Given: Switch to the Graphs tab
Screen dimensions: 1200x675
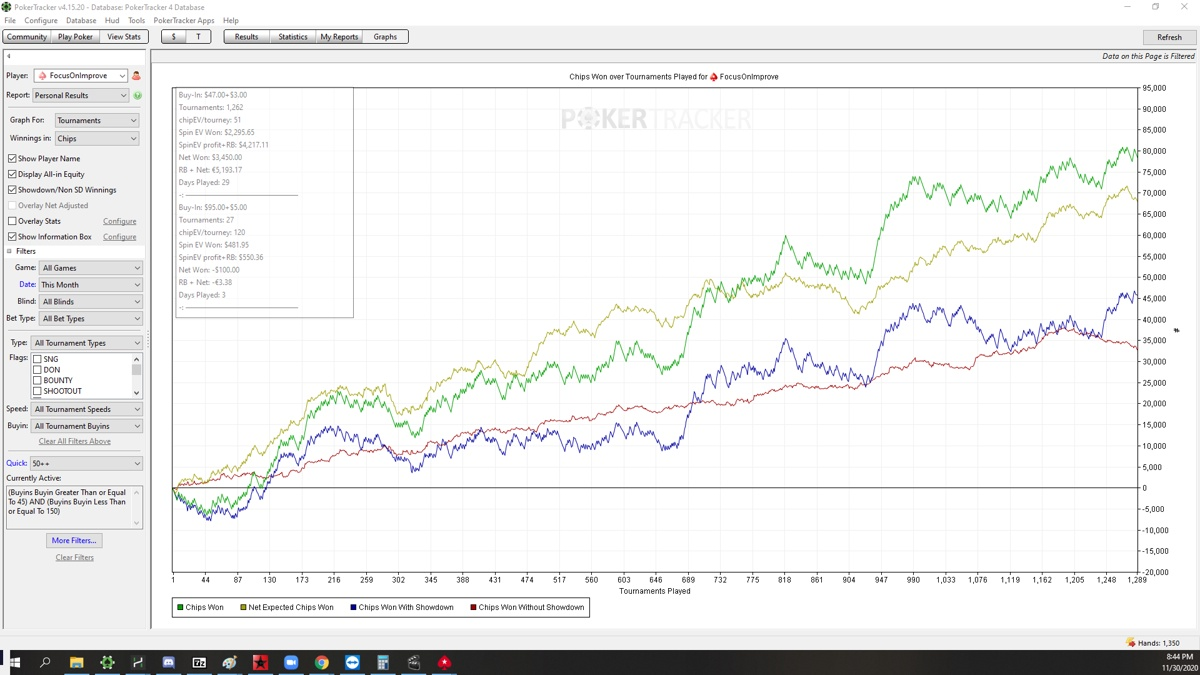Looking at the screenshot, I should [385, 37].
